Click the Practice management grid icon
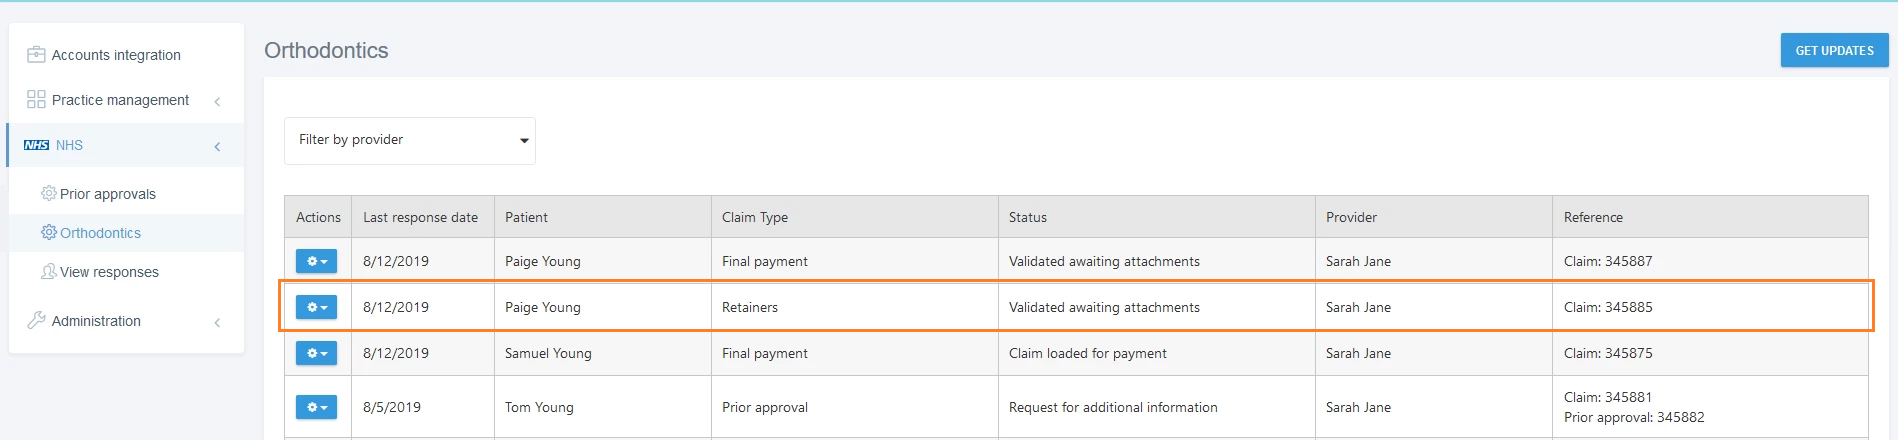Image resolution: width=1898 pixels, height=440 pixels. [36, 99]
